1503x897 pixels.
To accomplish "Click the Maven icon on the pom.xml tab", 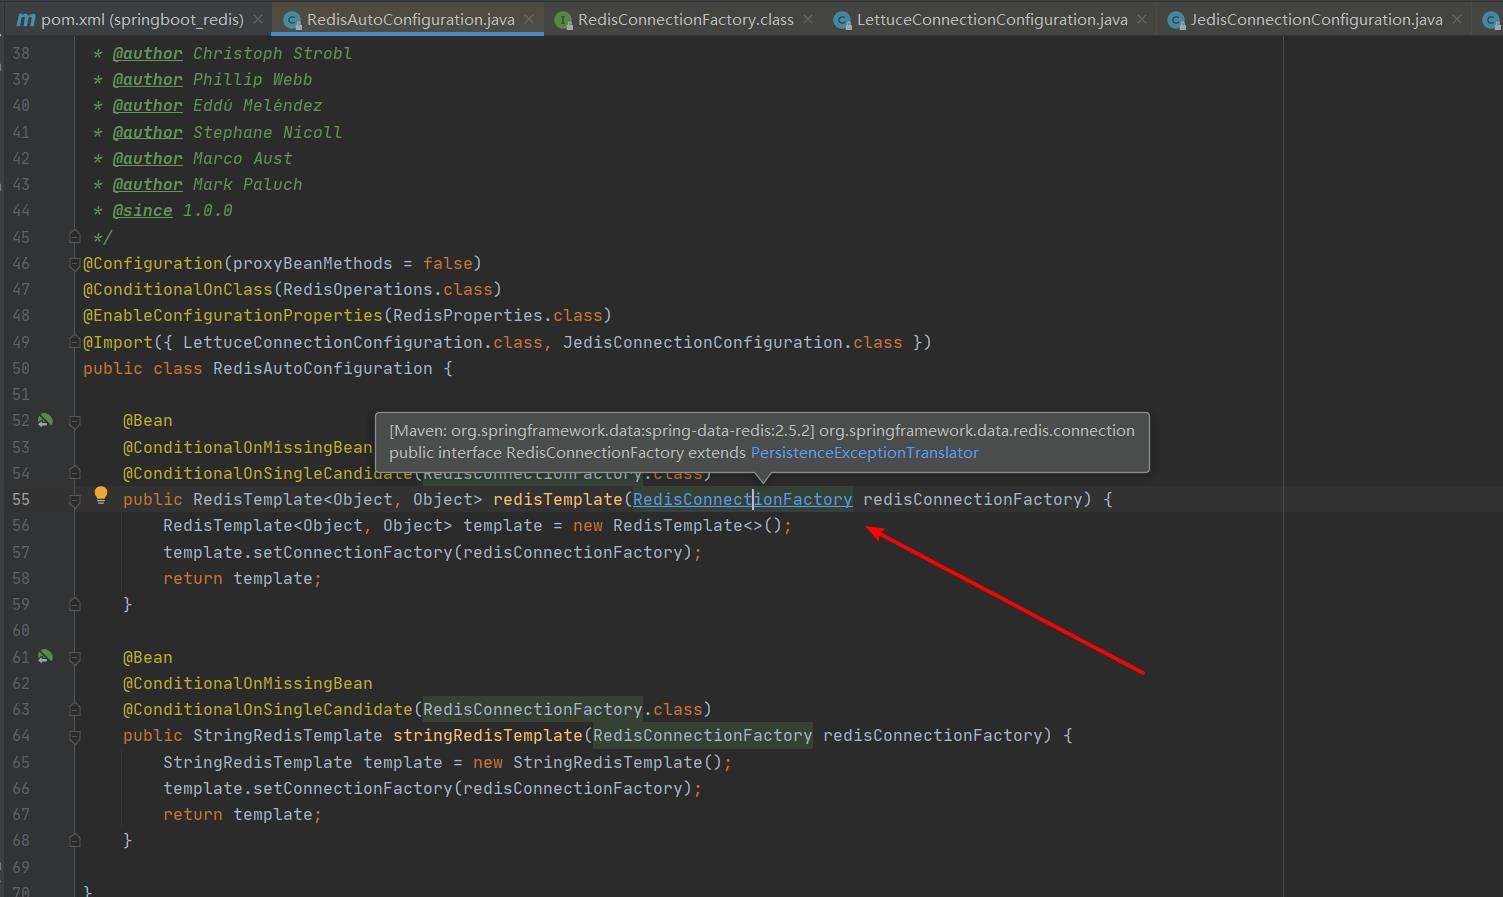I will pos(26,19).
